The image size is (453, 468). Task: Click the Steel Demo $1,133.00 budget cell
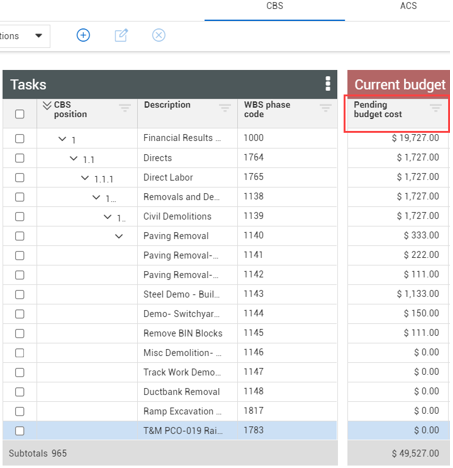click(398, 294)
